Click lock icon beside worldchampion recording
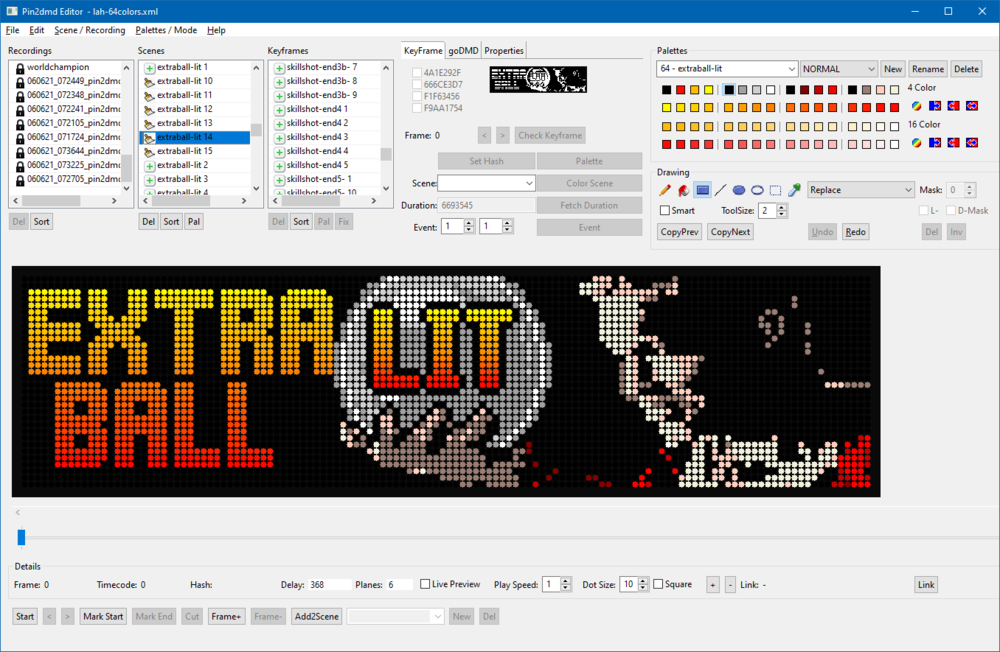This screenshot has height=652, width=1000. (x=20, y=68)
